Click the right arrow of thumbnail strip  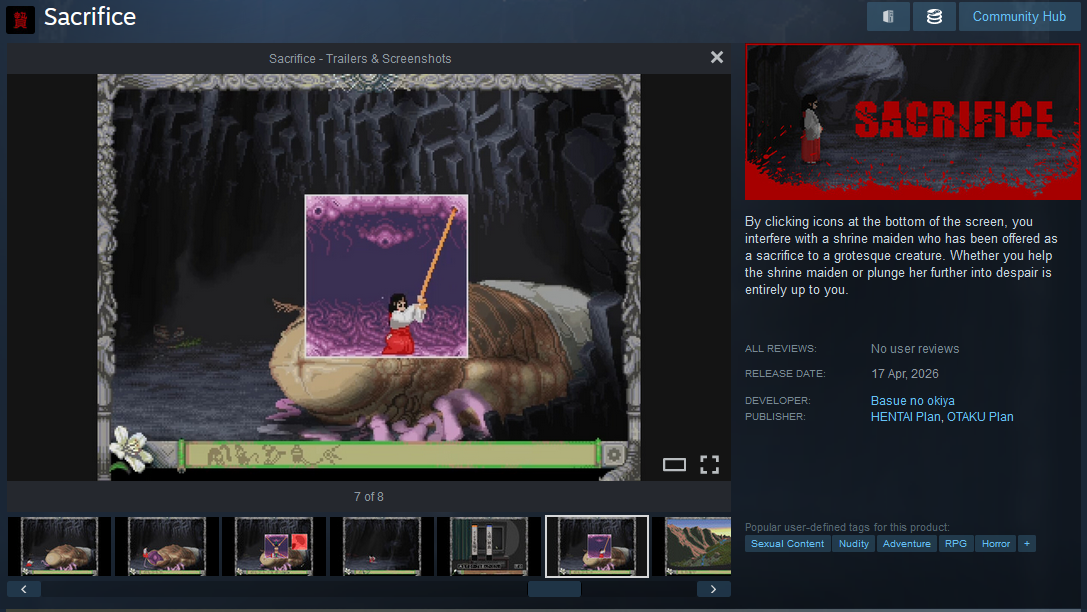click(713, 589)
